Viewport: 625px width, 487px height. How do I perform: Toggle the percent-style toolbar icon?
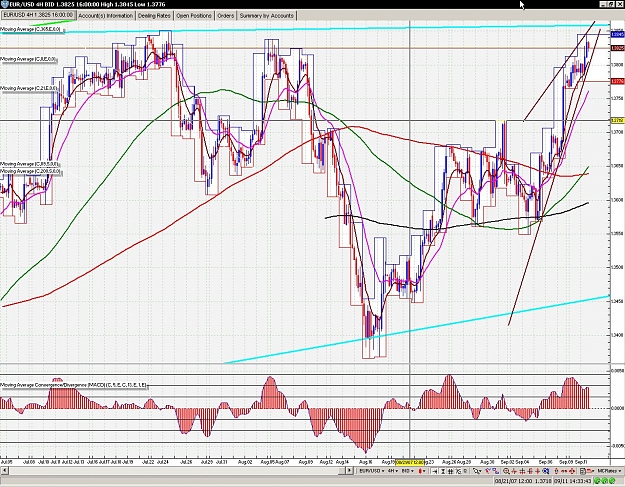(x=458, y=471)
